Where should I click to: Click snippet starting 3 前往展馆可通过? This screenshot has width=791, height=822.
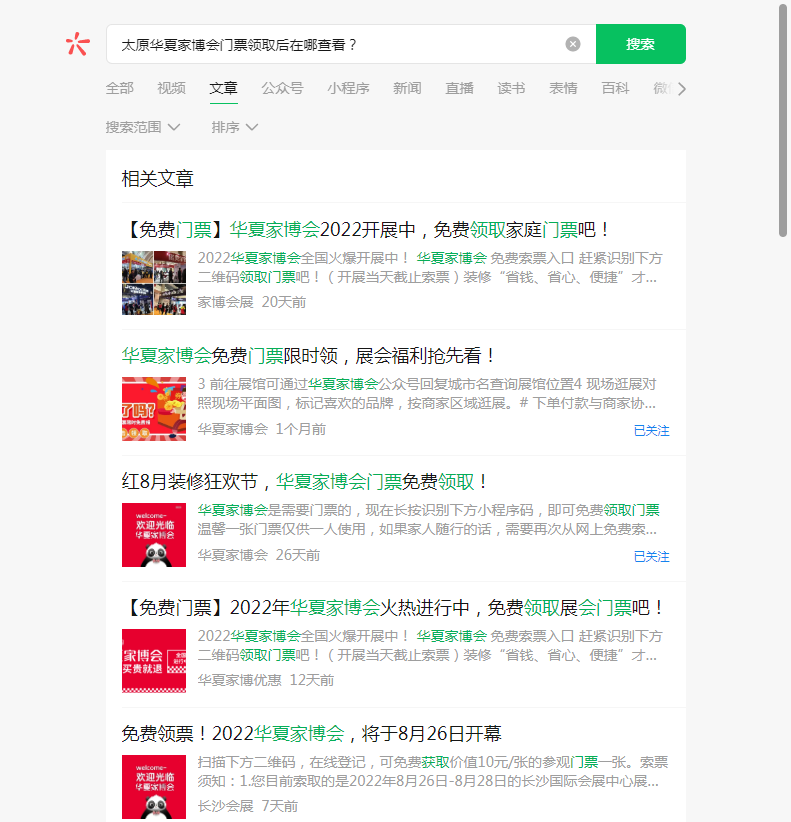click(x=427, y=394)
